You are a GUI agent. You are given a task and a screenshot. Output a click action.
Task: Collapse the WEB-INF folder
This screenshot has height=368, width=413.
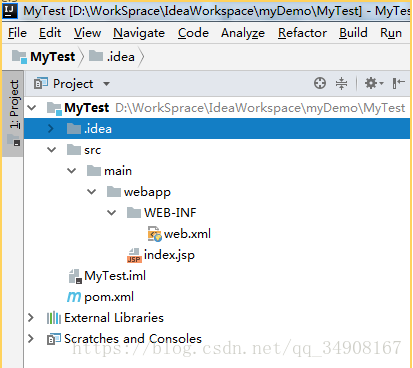coord(112,213)
